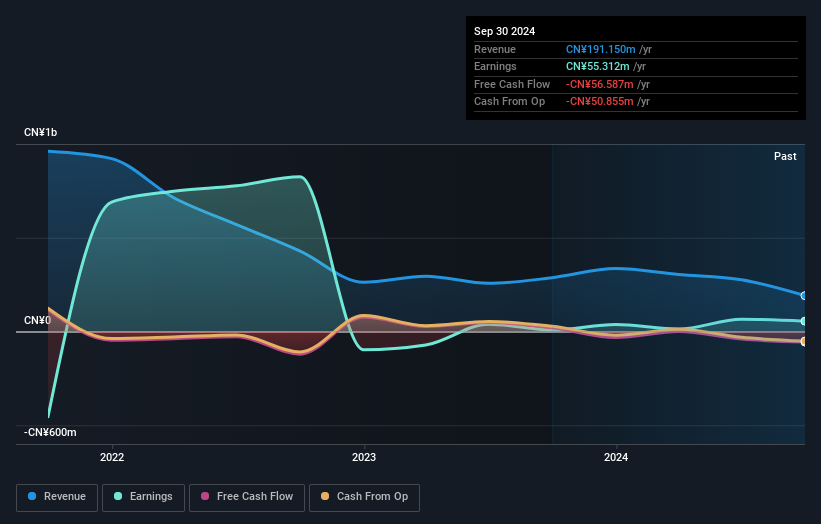
Task: Click the revenue value CN¥191.150m
Action: coord(601,49)
